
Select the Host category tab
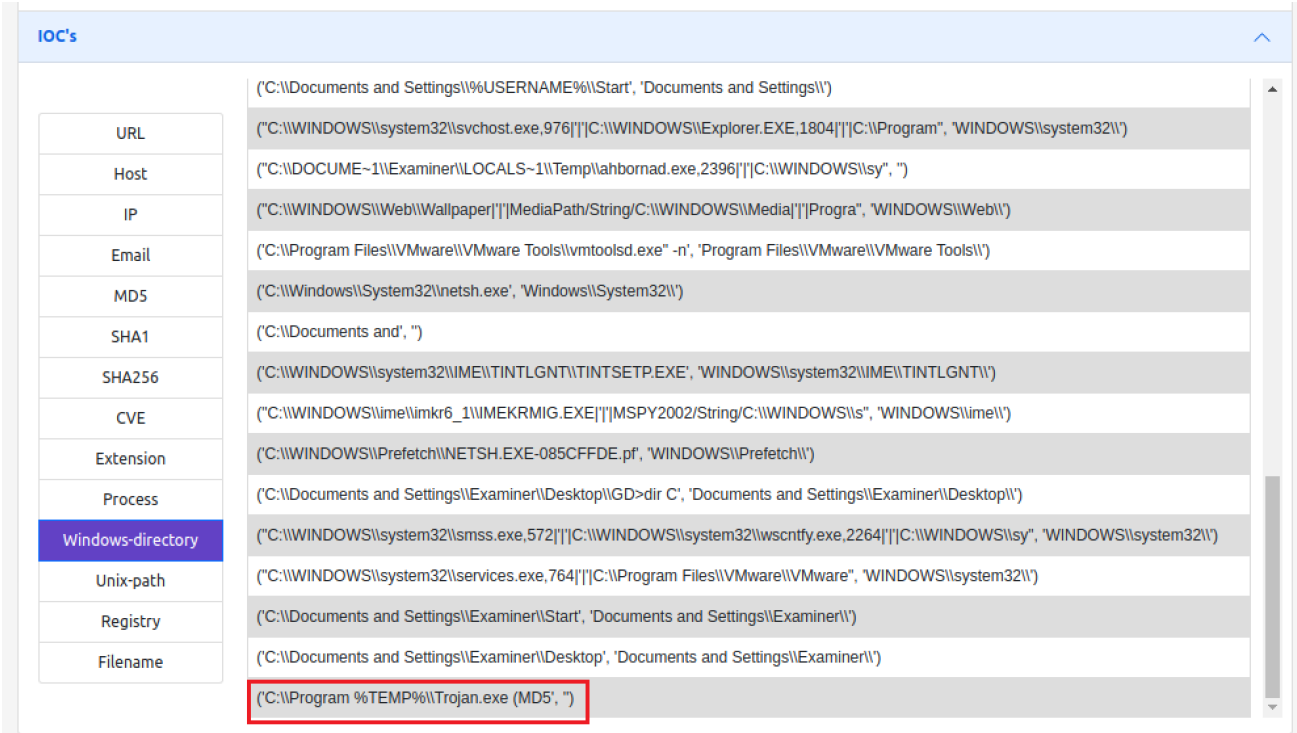coord(130,174)
